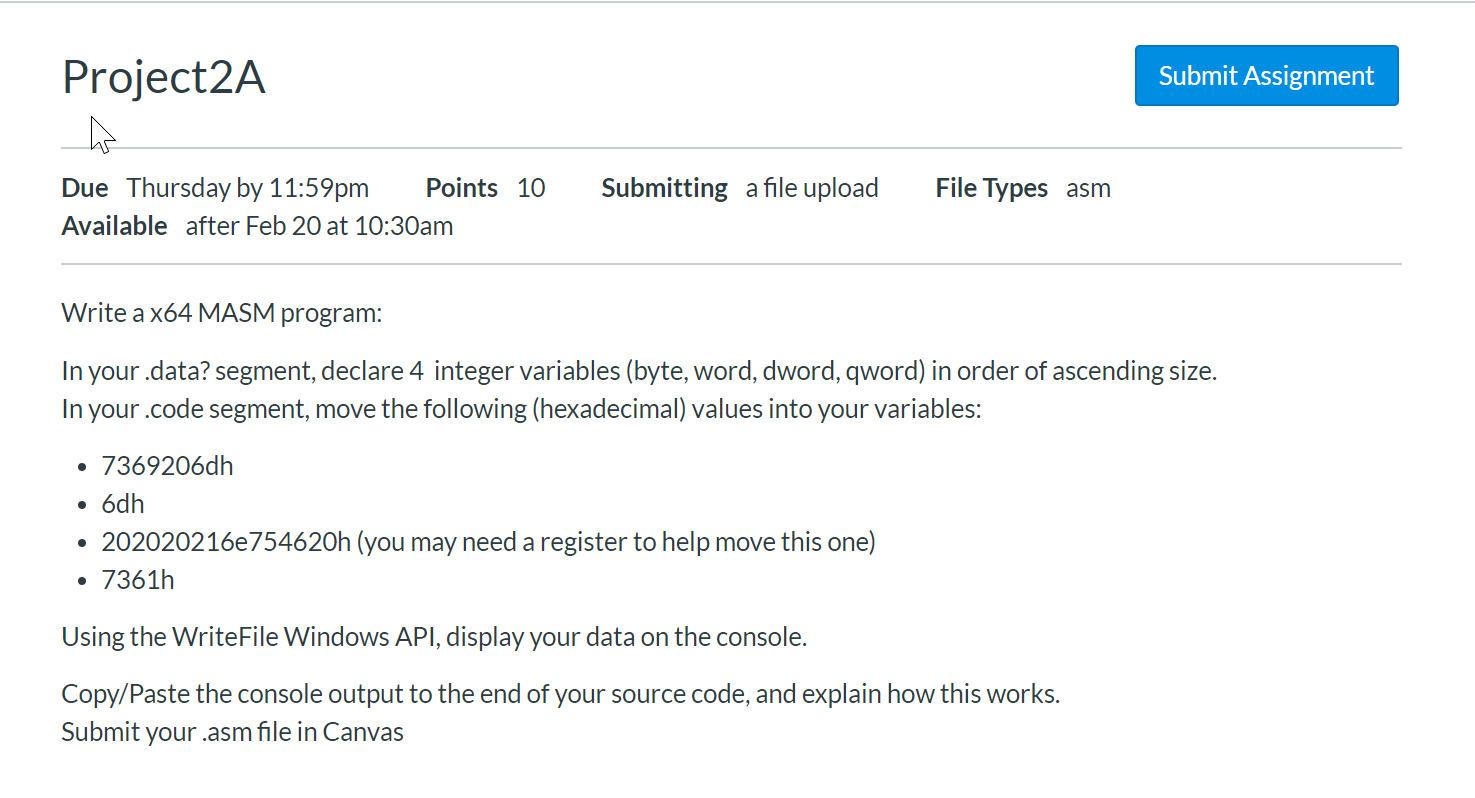Click the 'Submit your .asm file in Canvas' text

(x=232, y=731)
